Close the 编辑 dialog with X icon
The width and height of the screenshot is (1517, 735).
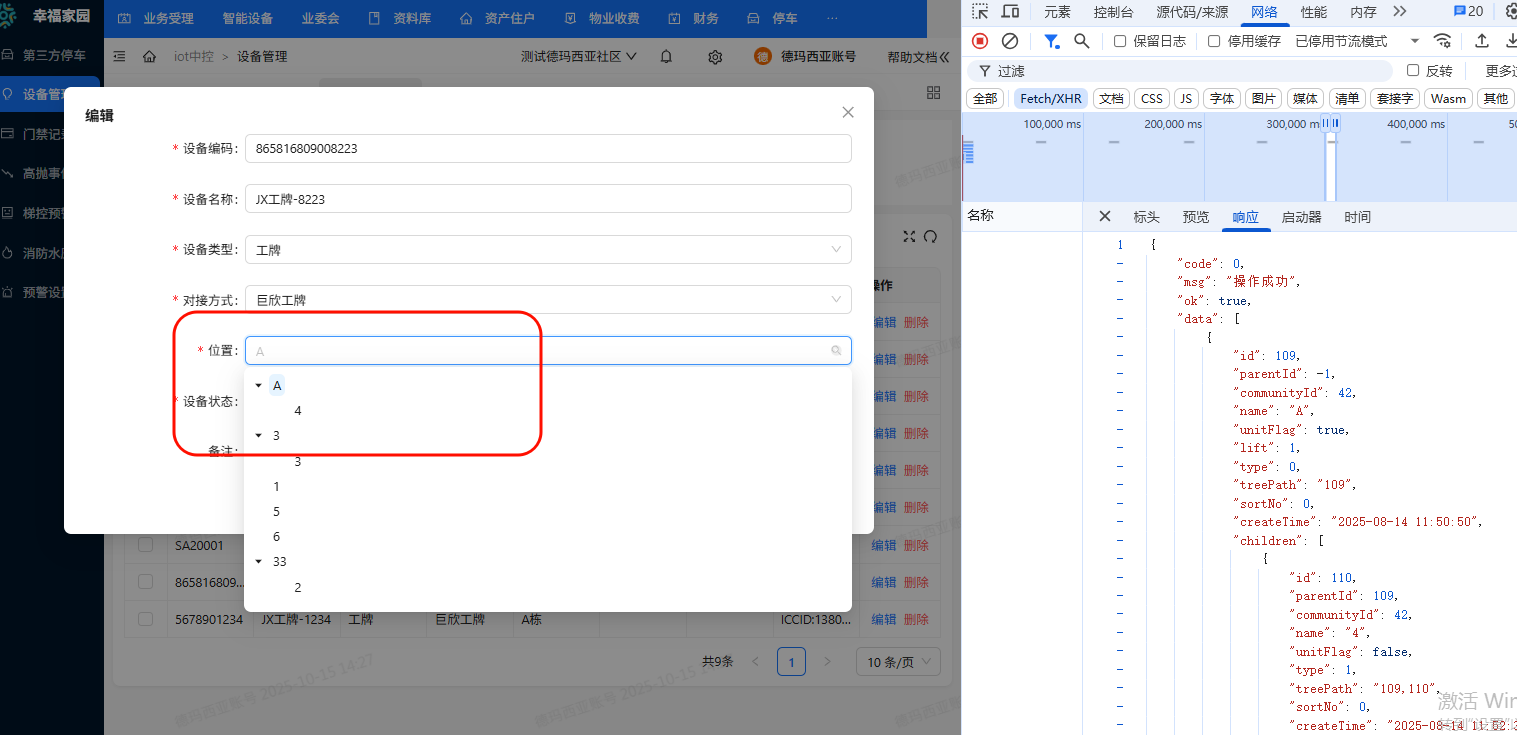point(848,112)
